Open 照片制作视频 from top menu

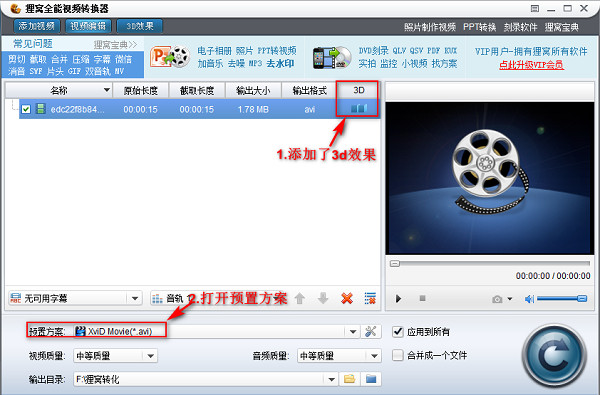pyautogui.click(x=430, y=27)
